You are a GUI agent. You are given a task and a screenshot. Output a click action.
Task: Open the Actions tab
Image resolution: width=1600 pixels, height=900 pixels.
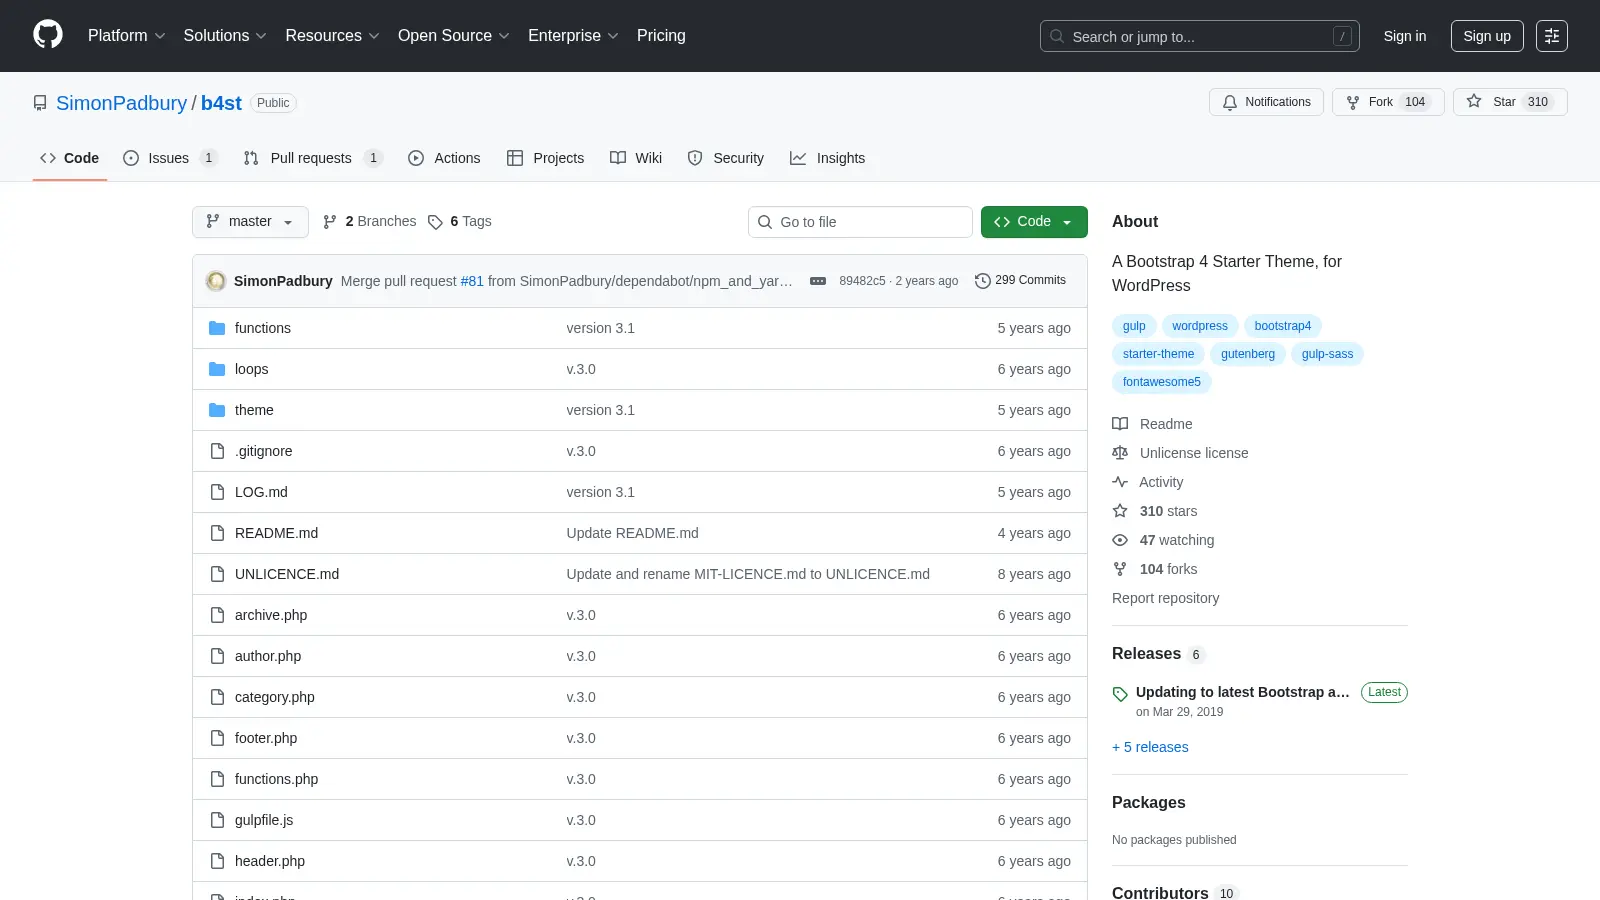coord(444,158)
